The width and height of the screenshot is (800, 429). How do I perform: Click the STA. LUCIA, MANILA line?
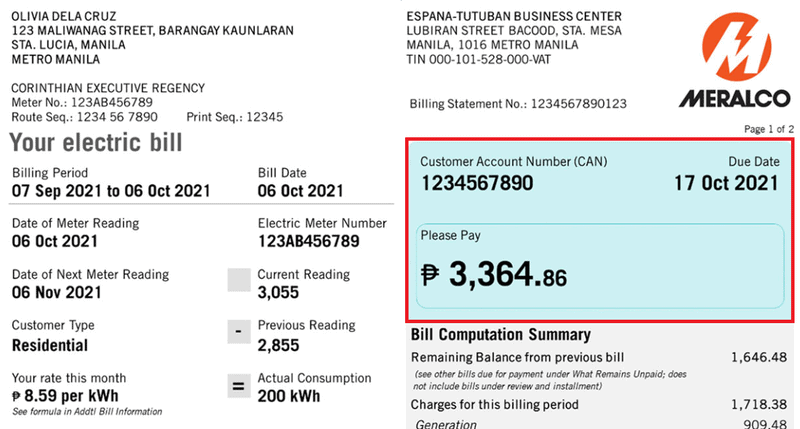[x=68, y=45]
